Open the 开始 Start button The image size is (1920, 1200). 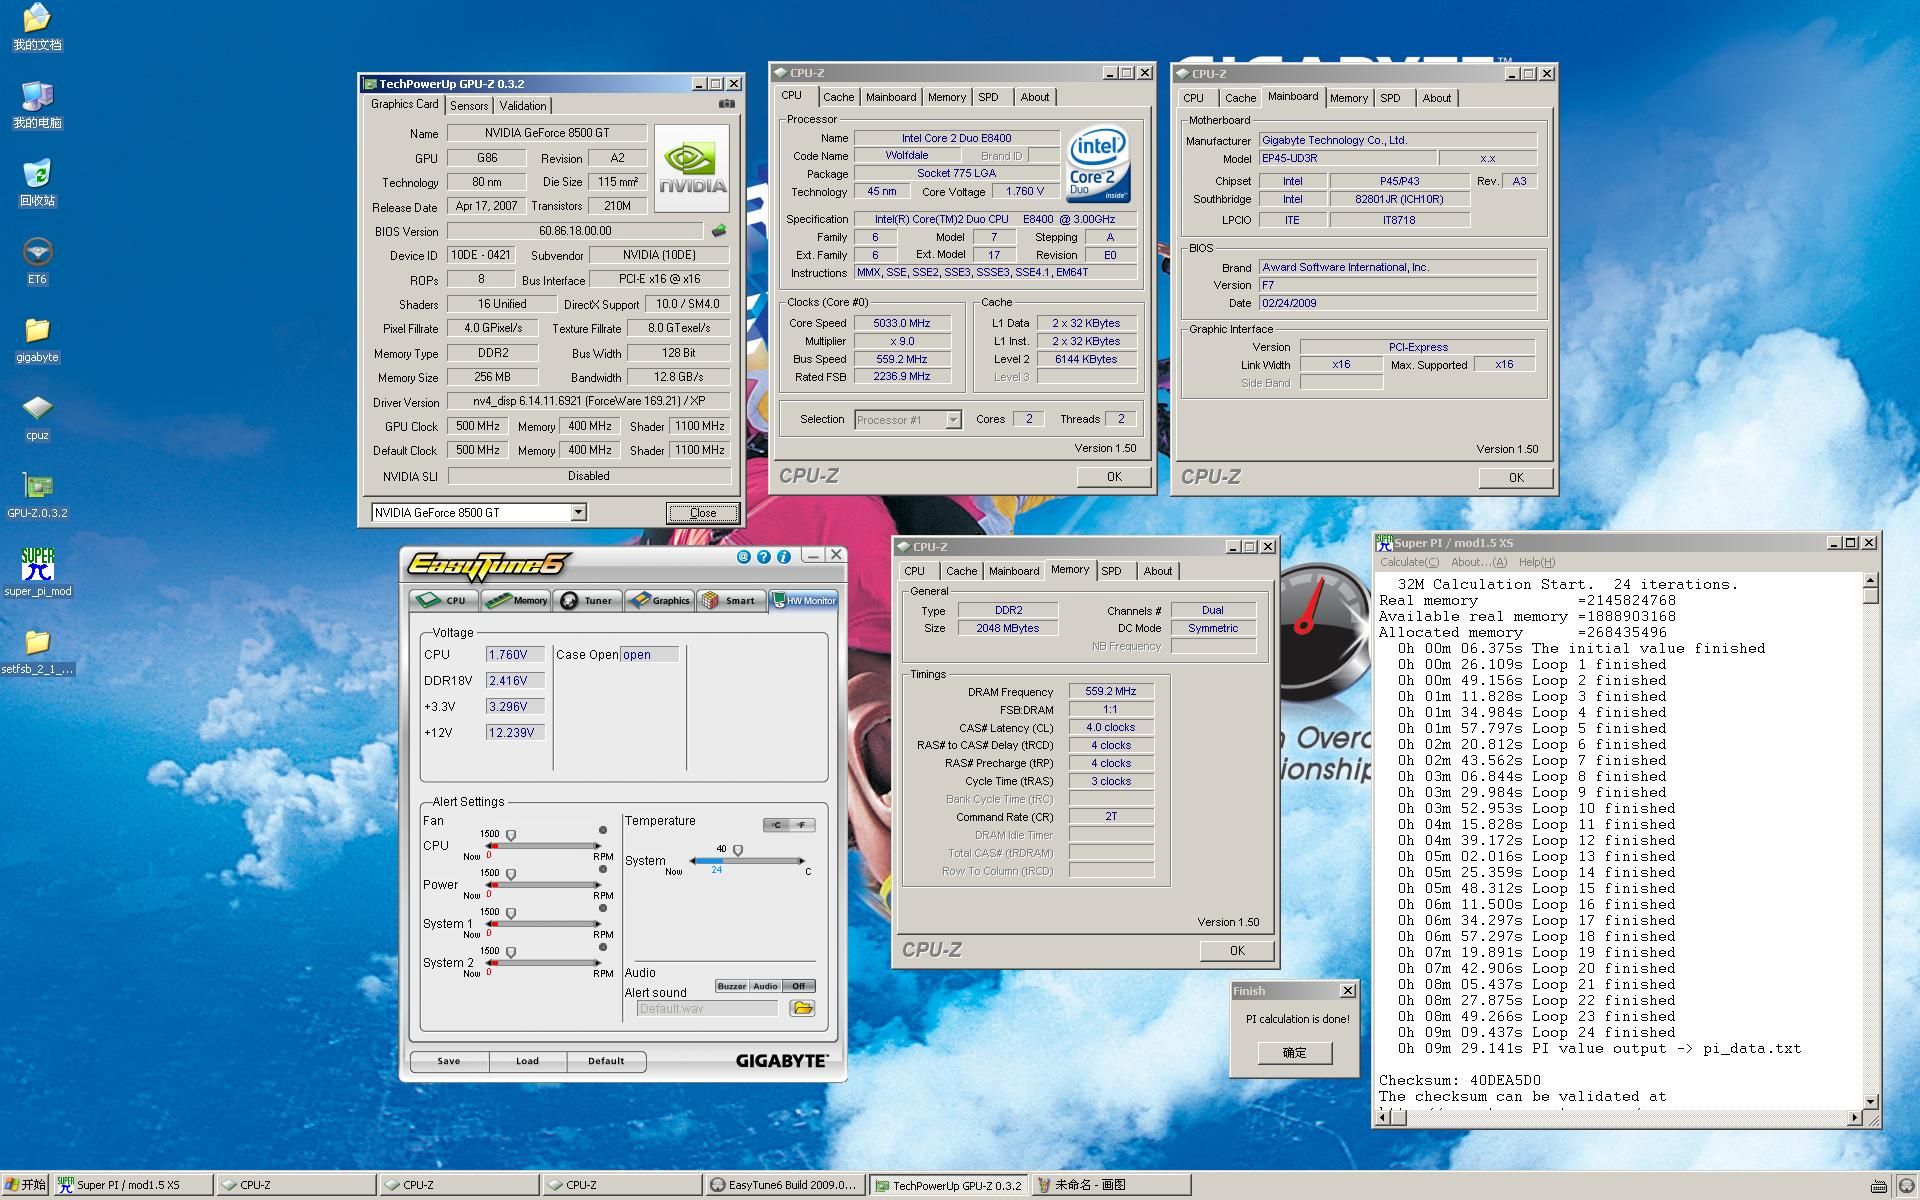point(25,1185)
